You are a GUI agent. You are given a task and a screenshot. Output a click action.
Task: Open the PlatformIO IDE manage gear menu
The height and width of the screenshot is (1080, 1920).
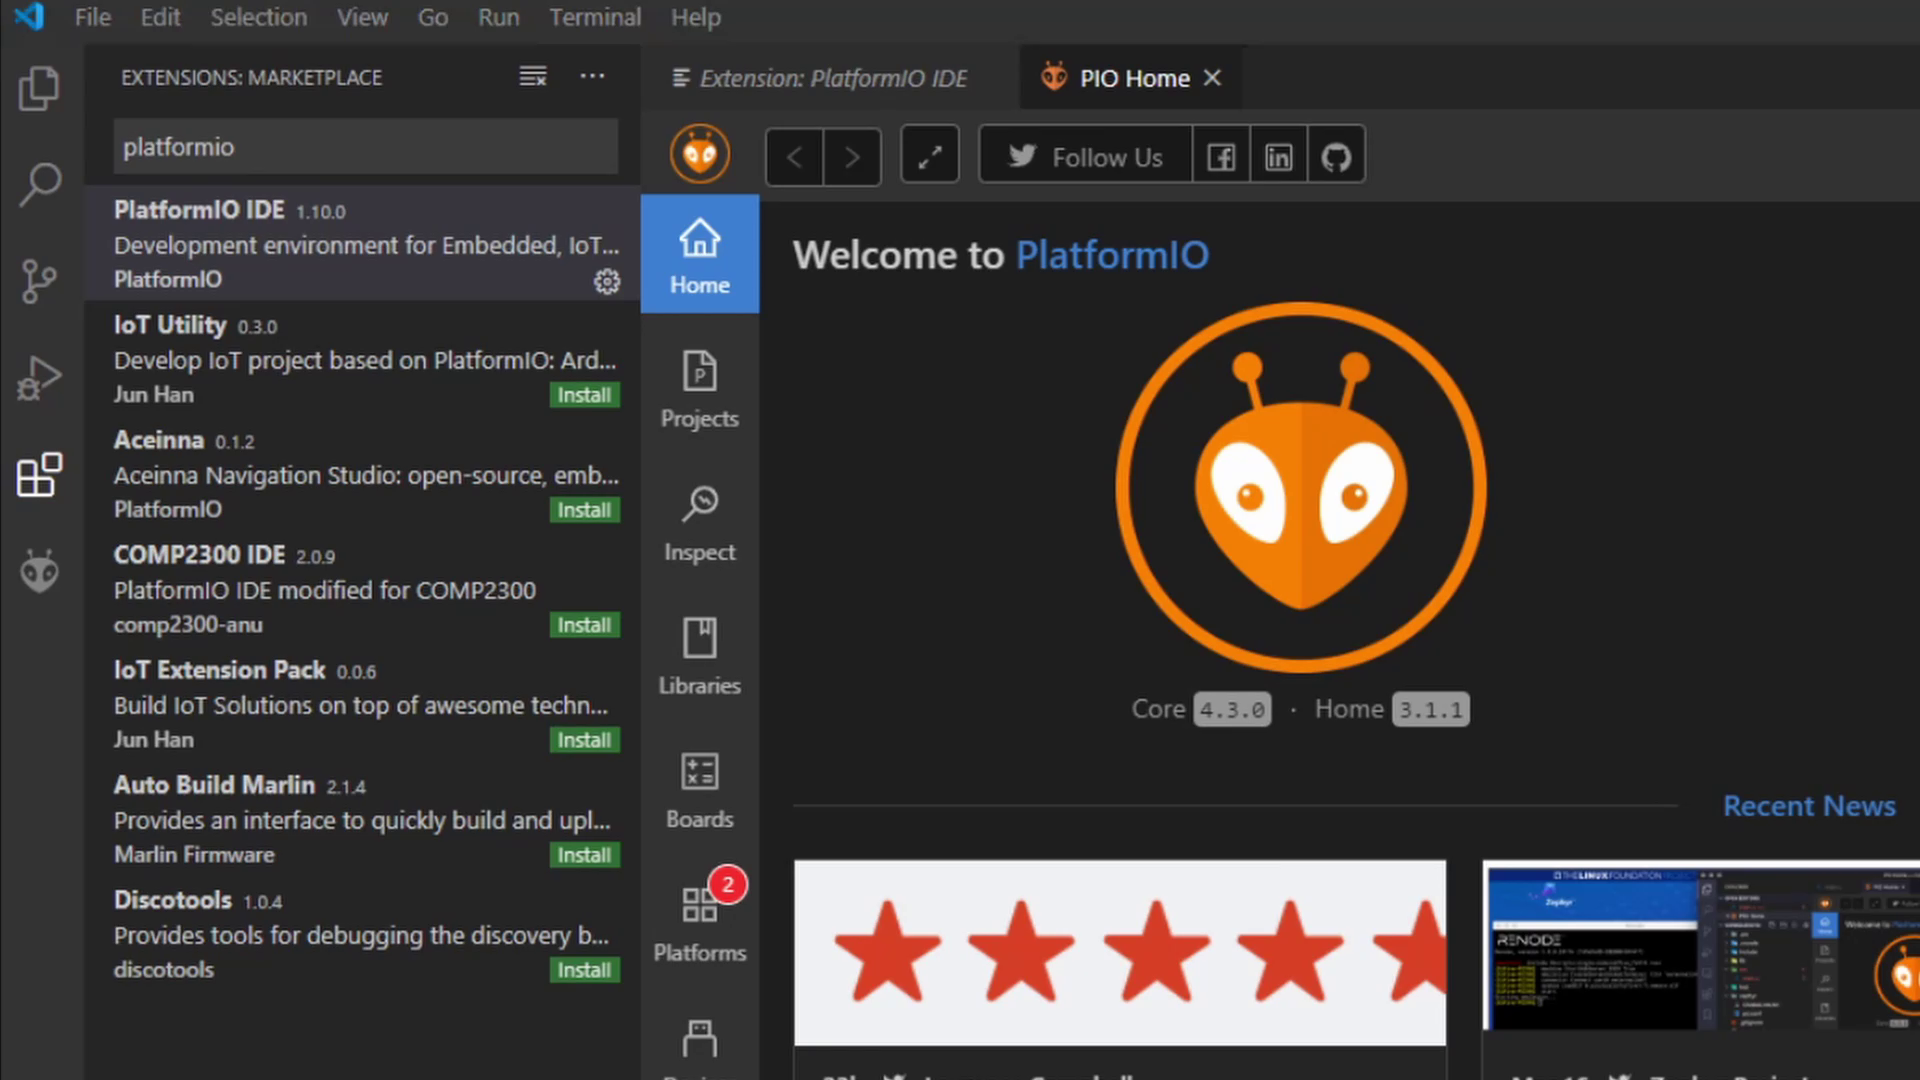[x=607, y=282]
